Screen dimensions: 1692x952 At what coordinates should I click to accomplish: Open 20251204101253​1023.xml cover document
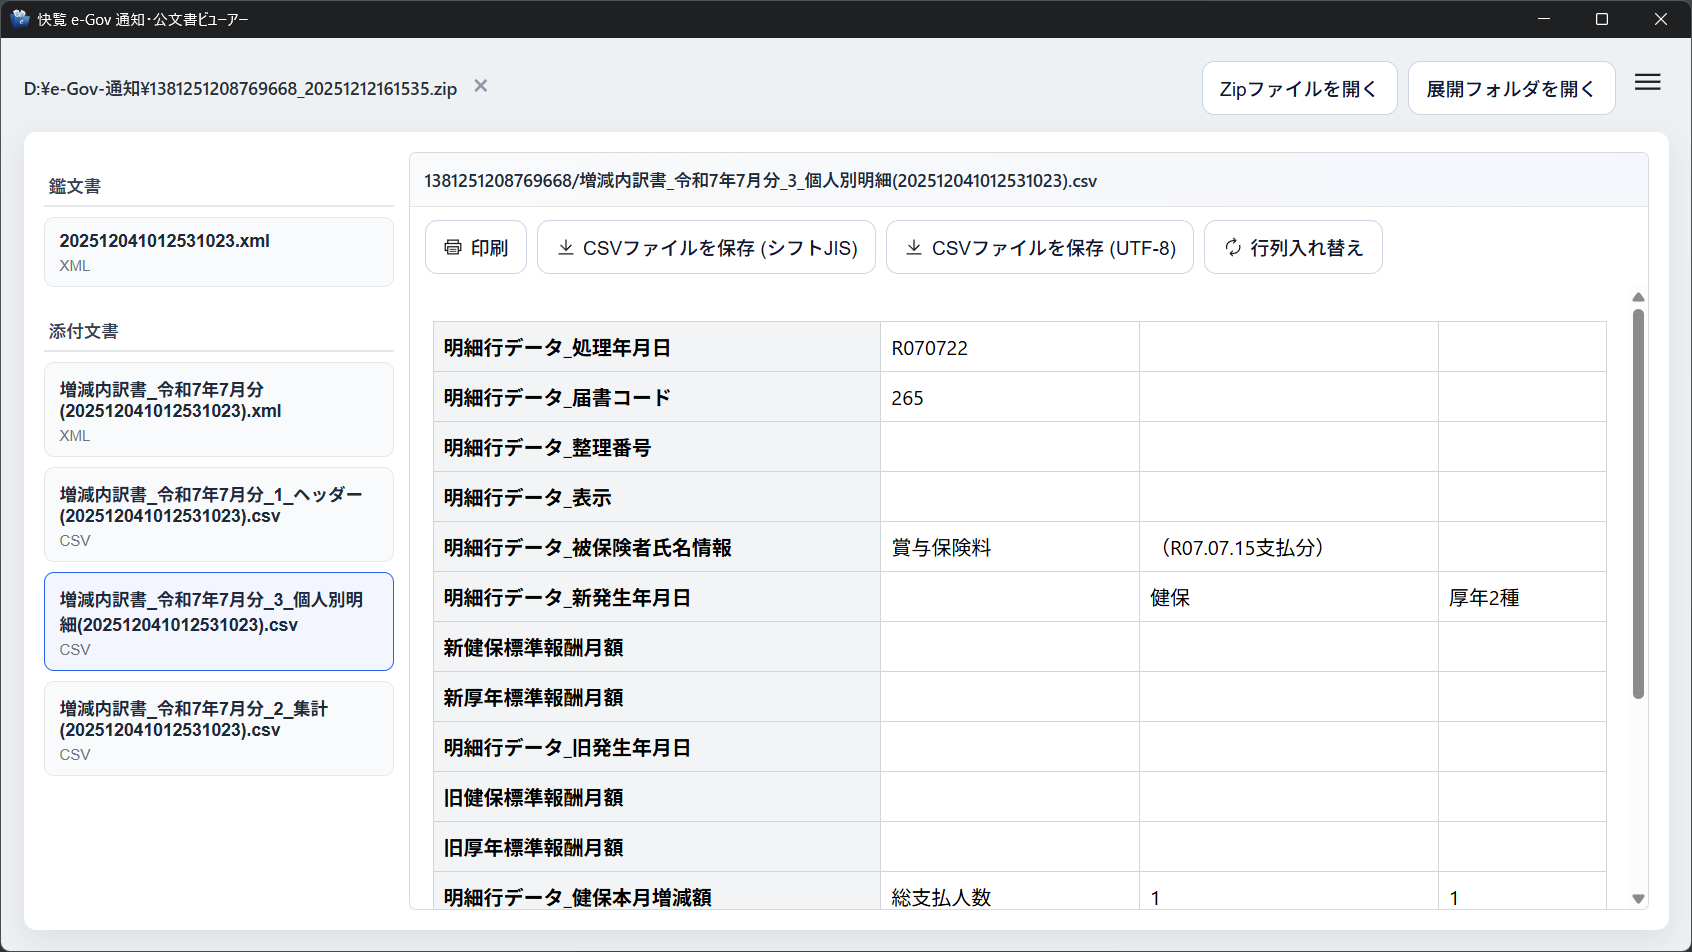(x=218, y=252)
